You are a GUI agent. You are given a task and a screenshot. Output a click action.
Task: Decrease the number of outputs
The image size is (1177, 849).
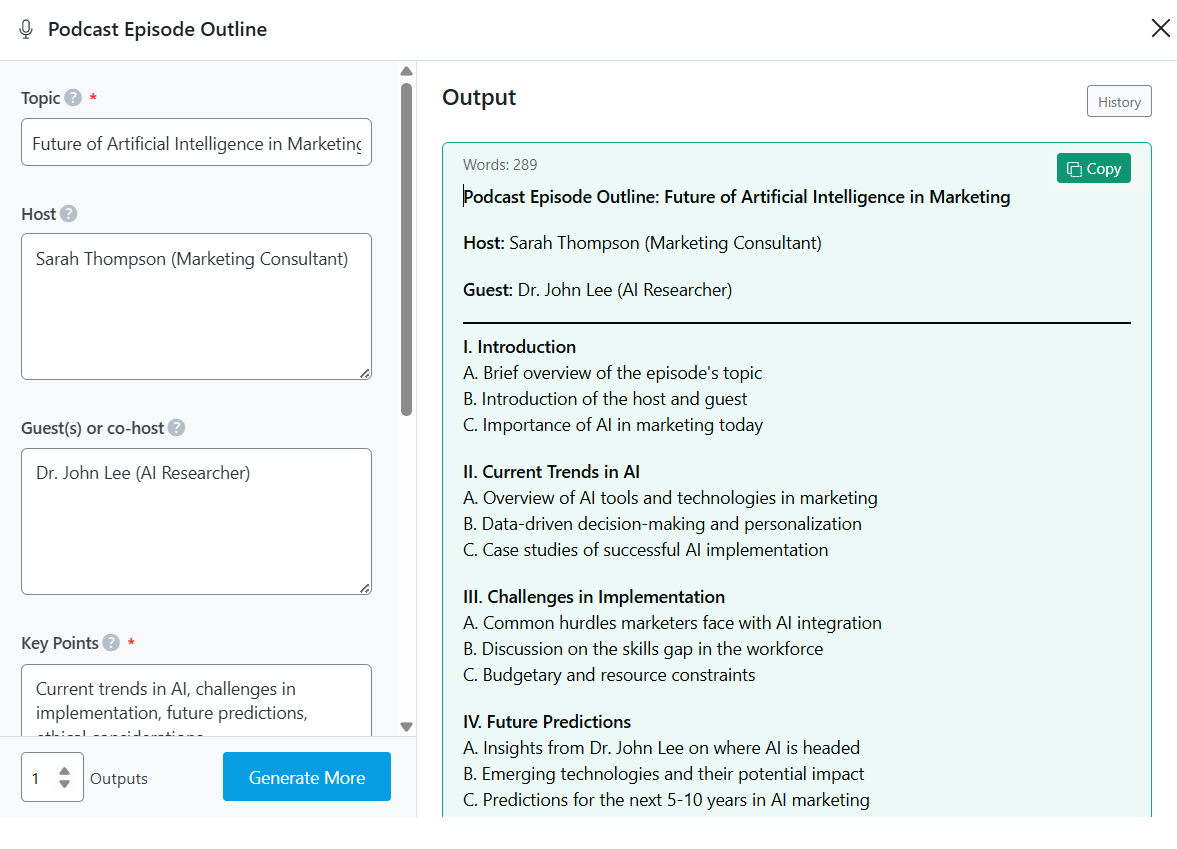coord(65,785)
